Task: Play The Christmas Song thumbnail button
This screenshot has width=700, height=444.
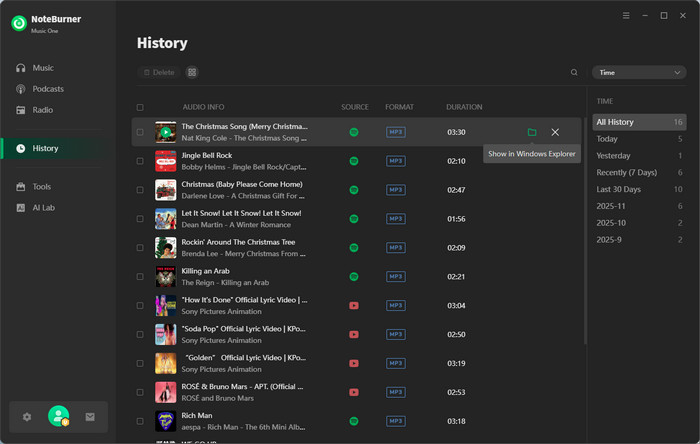Action: point(166,132)
